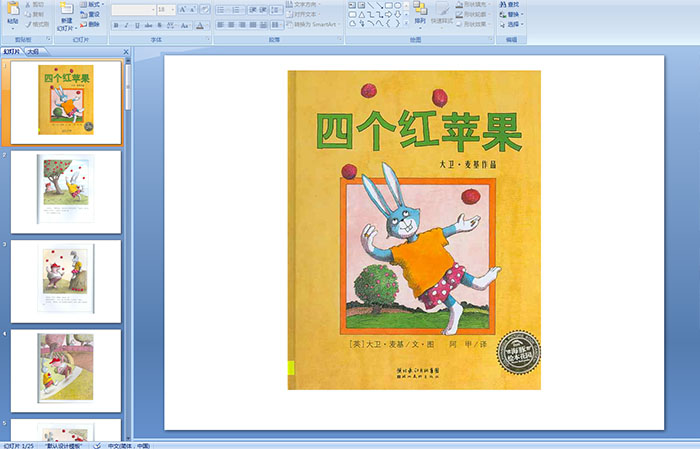Click the Character Spacing AV icon
Viewport: 700px width, 449px height.
(171, 25)
